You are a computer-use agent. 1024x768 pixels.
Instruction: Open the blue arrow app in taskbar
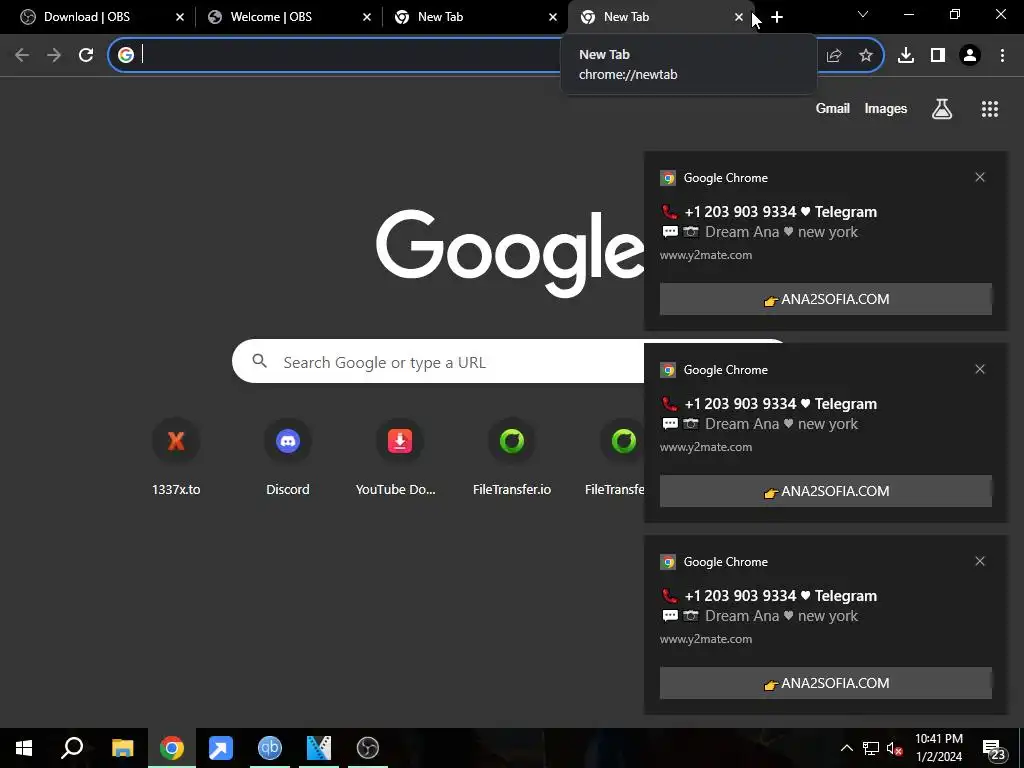click(x=221, y=748)
